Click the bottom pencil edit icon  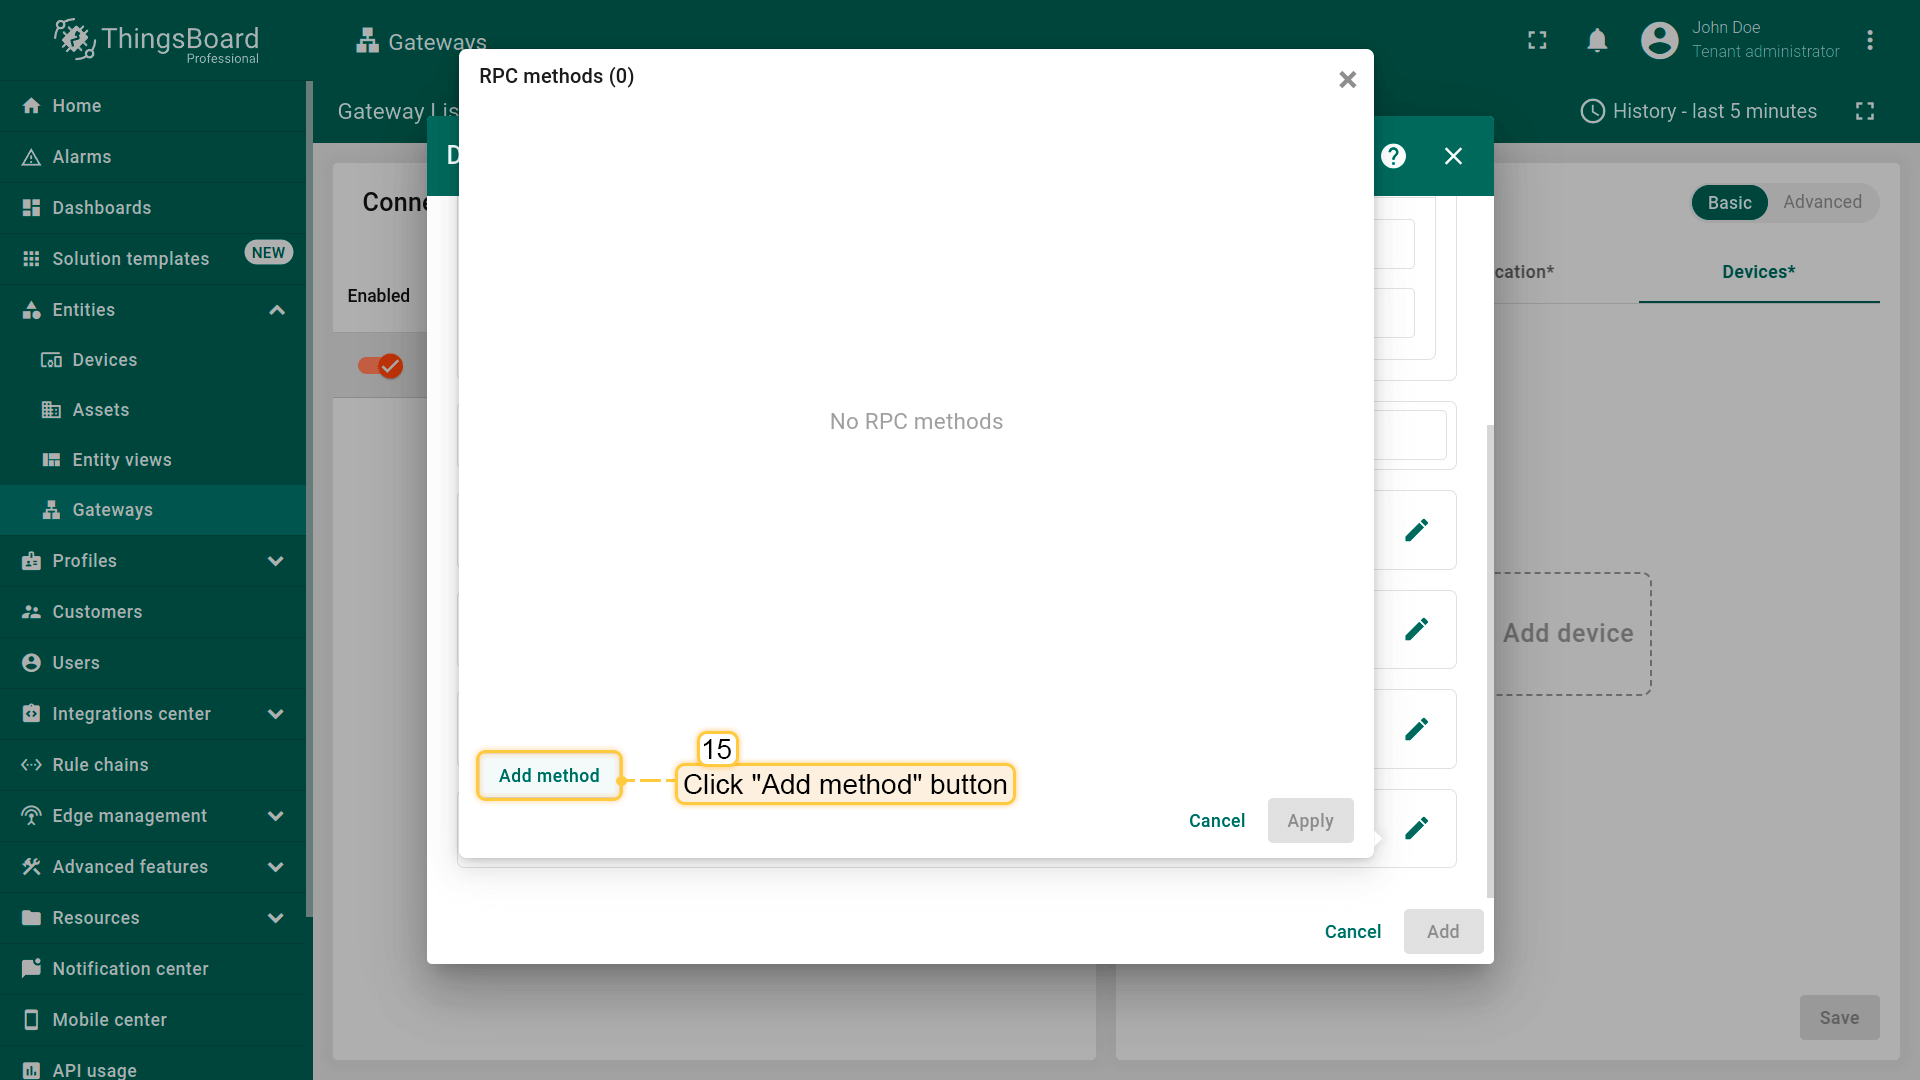(x=1416, y=828)
